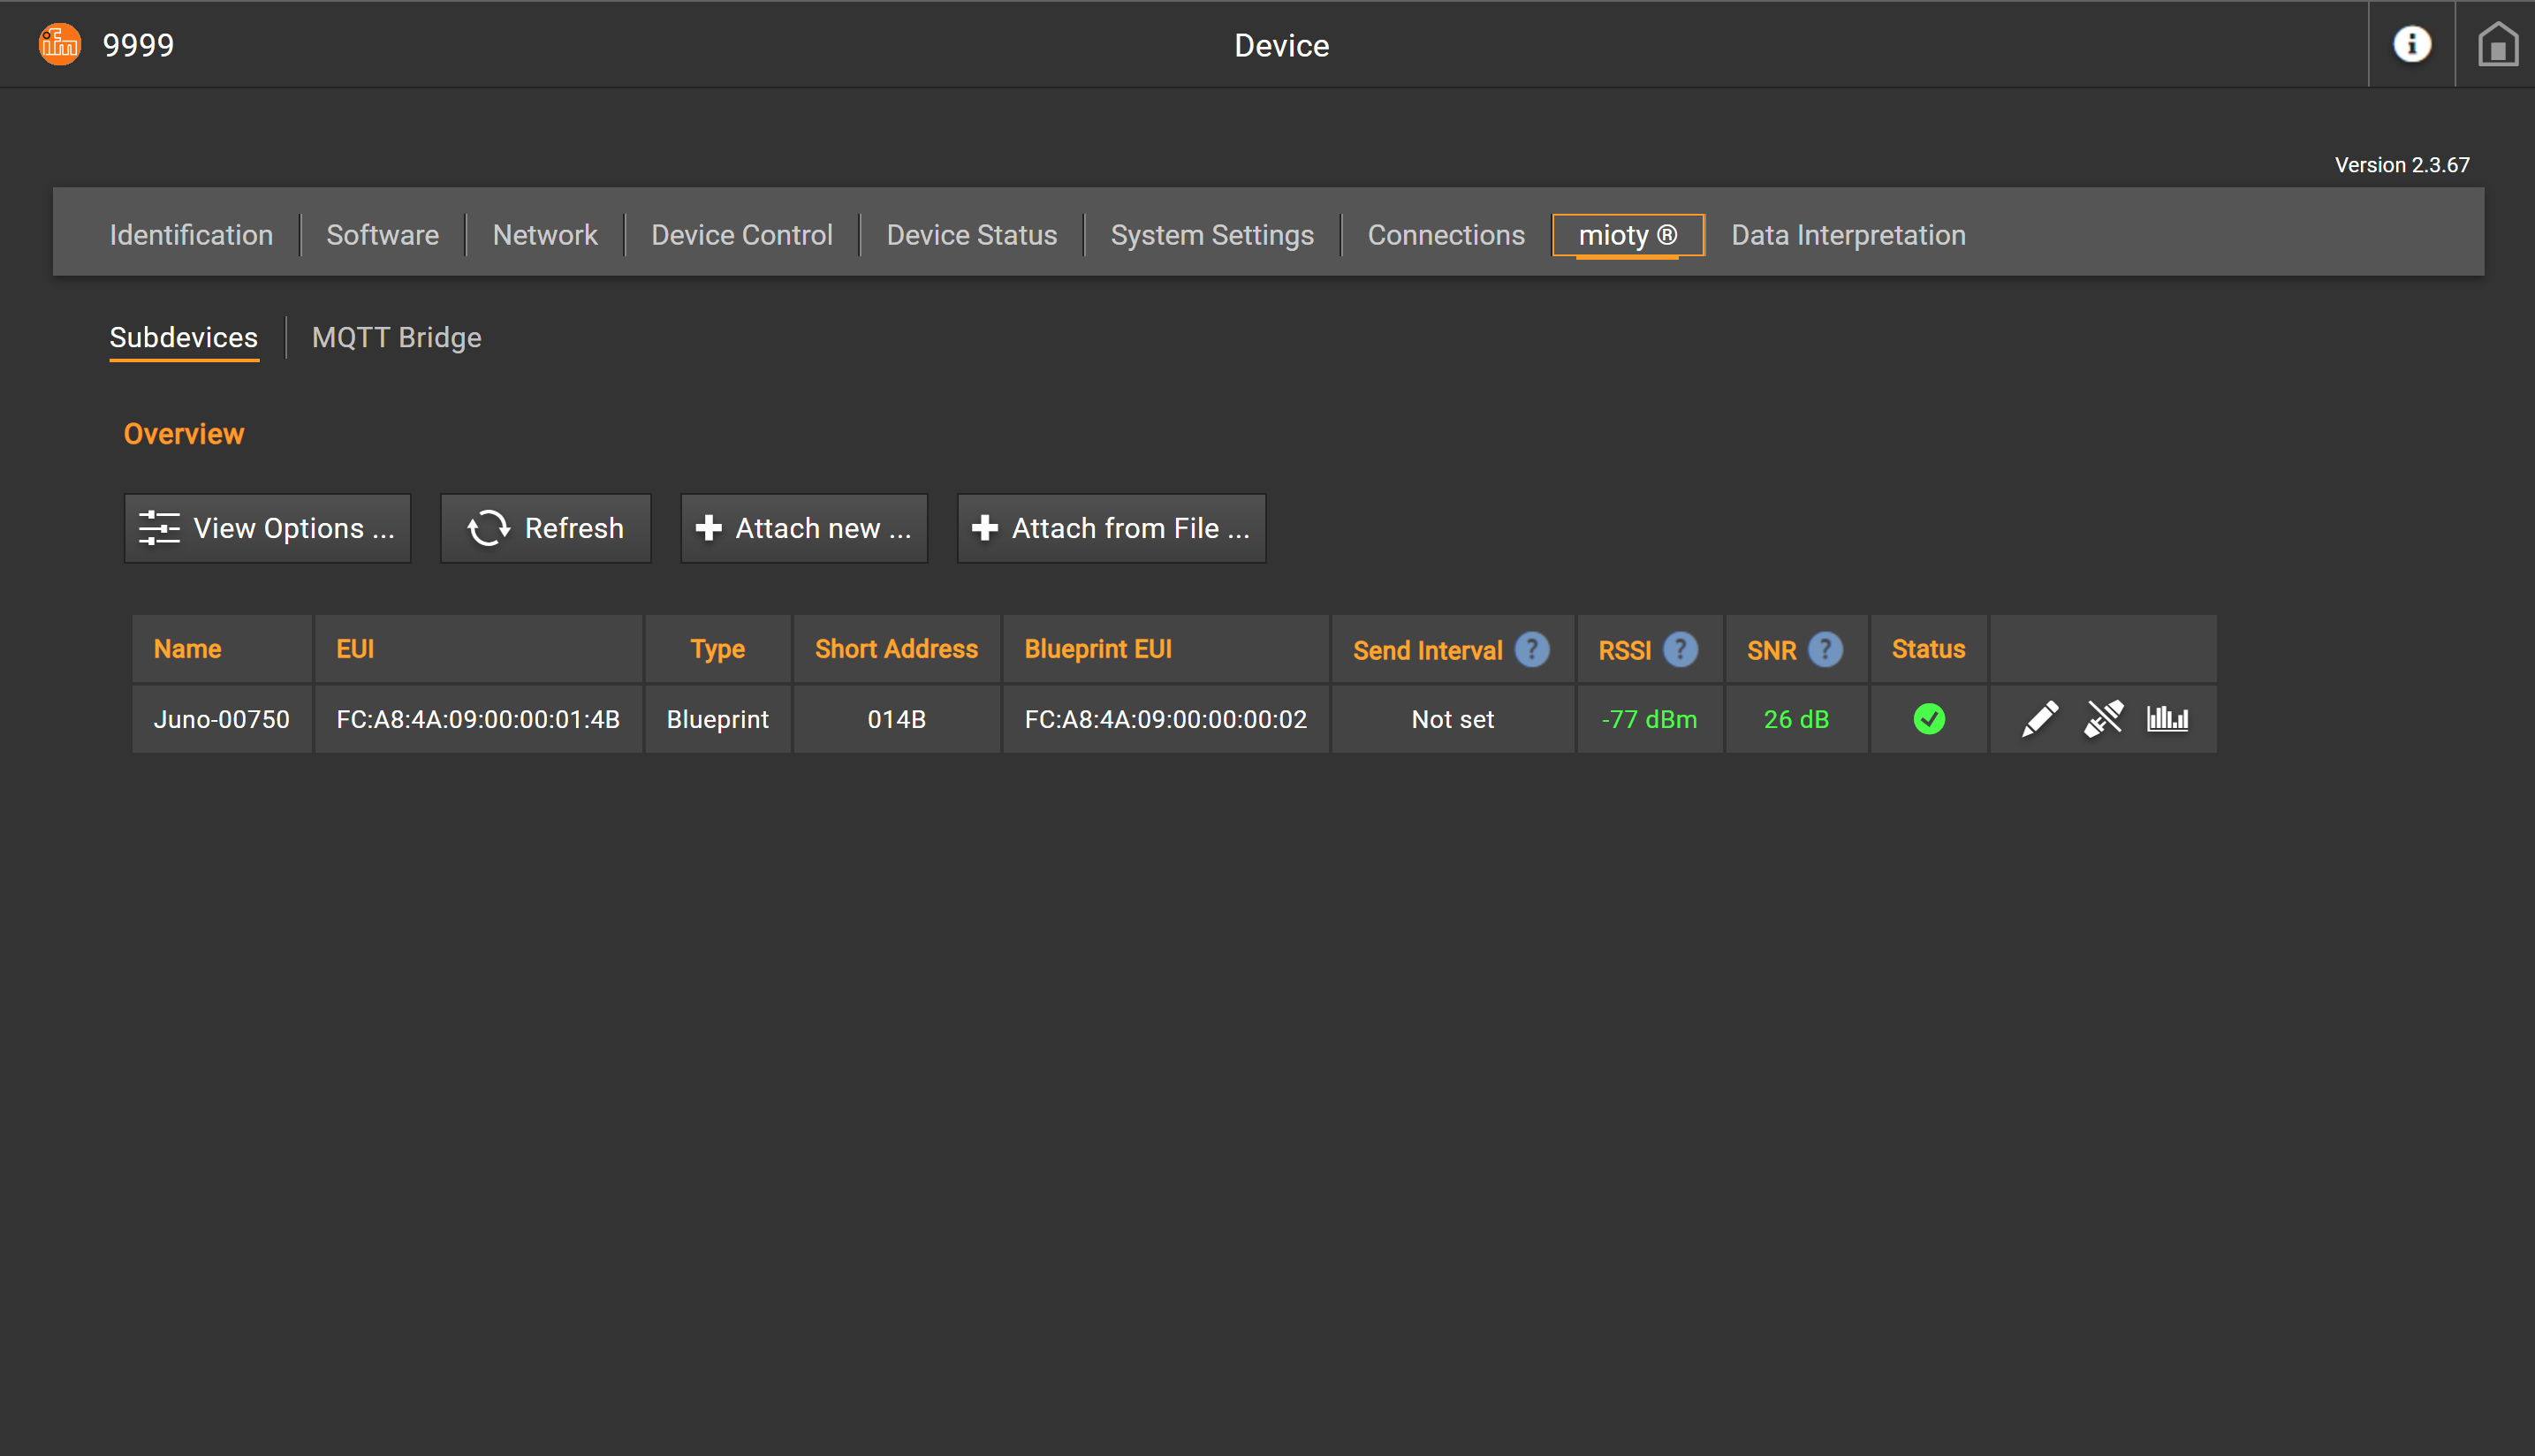This screenshot has width=2535, height=1456.
Task: Click the Device page title
Action: [1281, 45]
